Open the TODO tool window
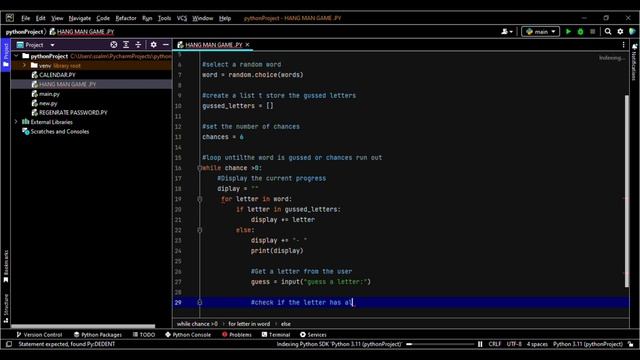 (x=144, y=335)
